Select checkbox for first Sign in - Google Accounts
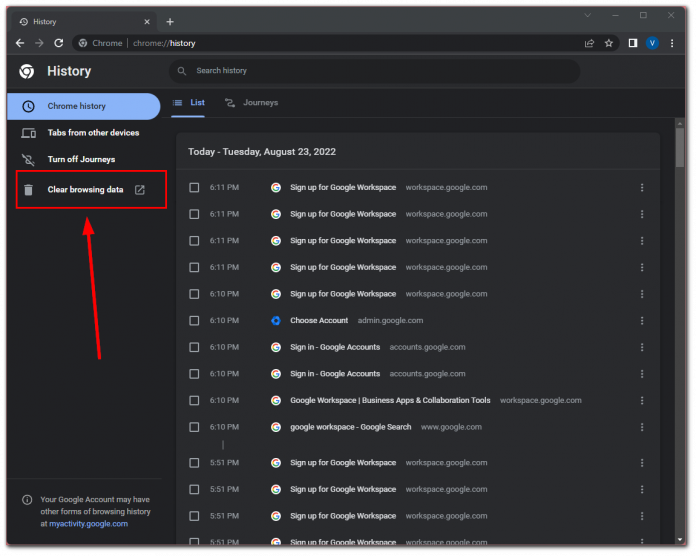 pyautogui.click(x=194, y=347)
